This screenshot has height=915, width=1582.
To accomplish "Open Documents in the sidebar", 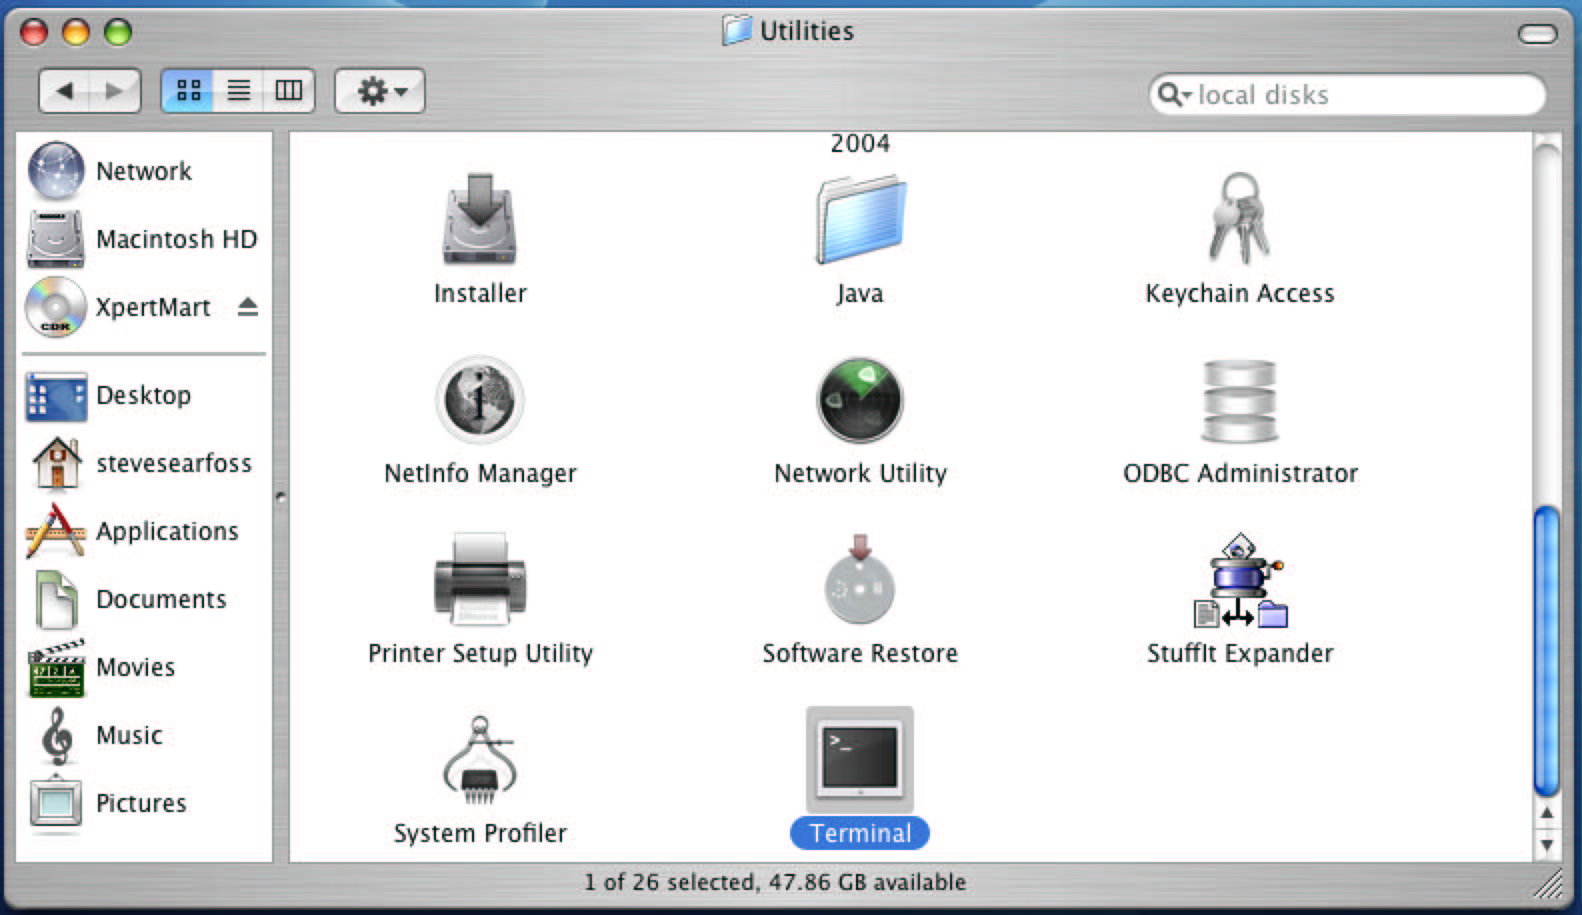I will 144,599.
